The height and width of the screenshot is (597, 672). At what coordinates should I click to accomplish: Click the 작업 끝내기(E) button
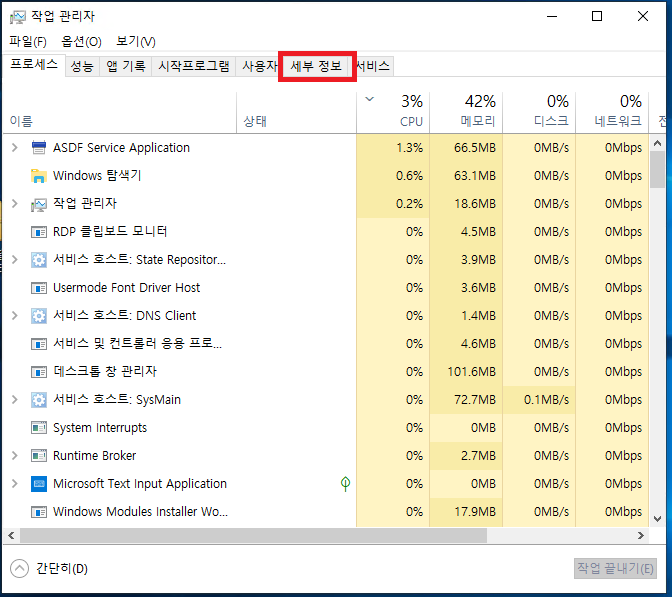615,569
